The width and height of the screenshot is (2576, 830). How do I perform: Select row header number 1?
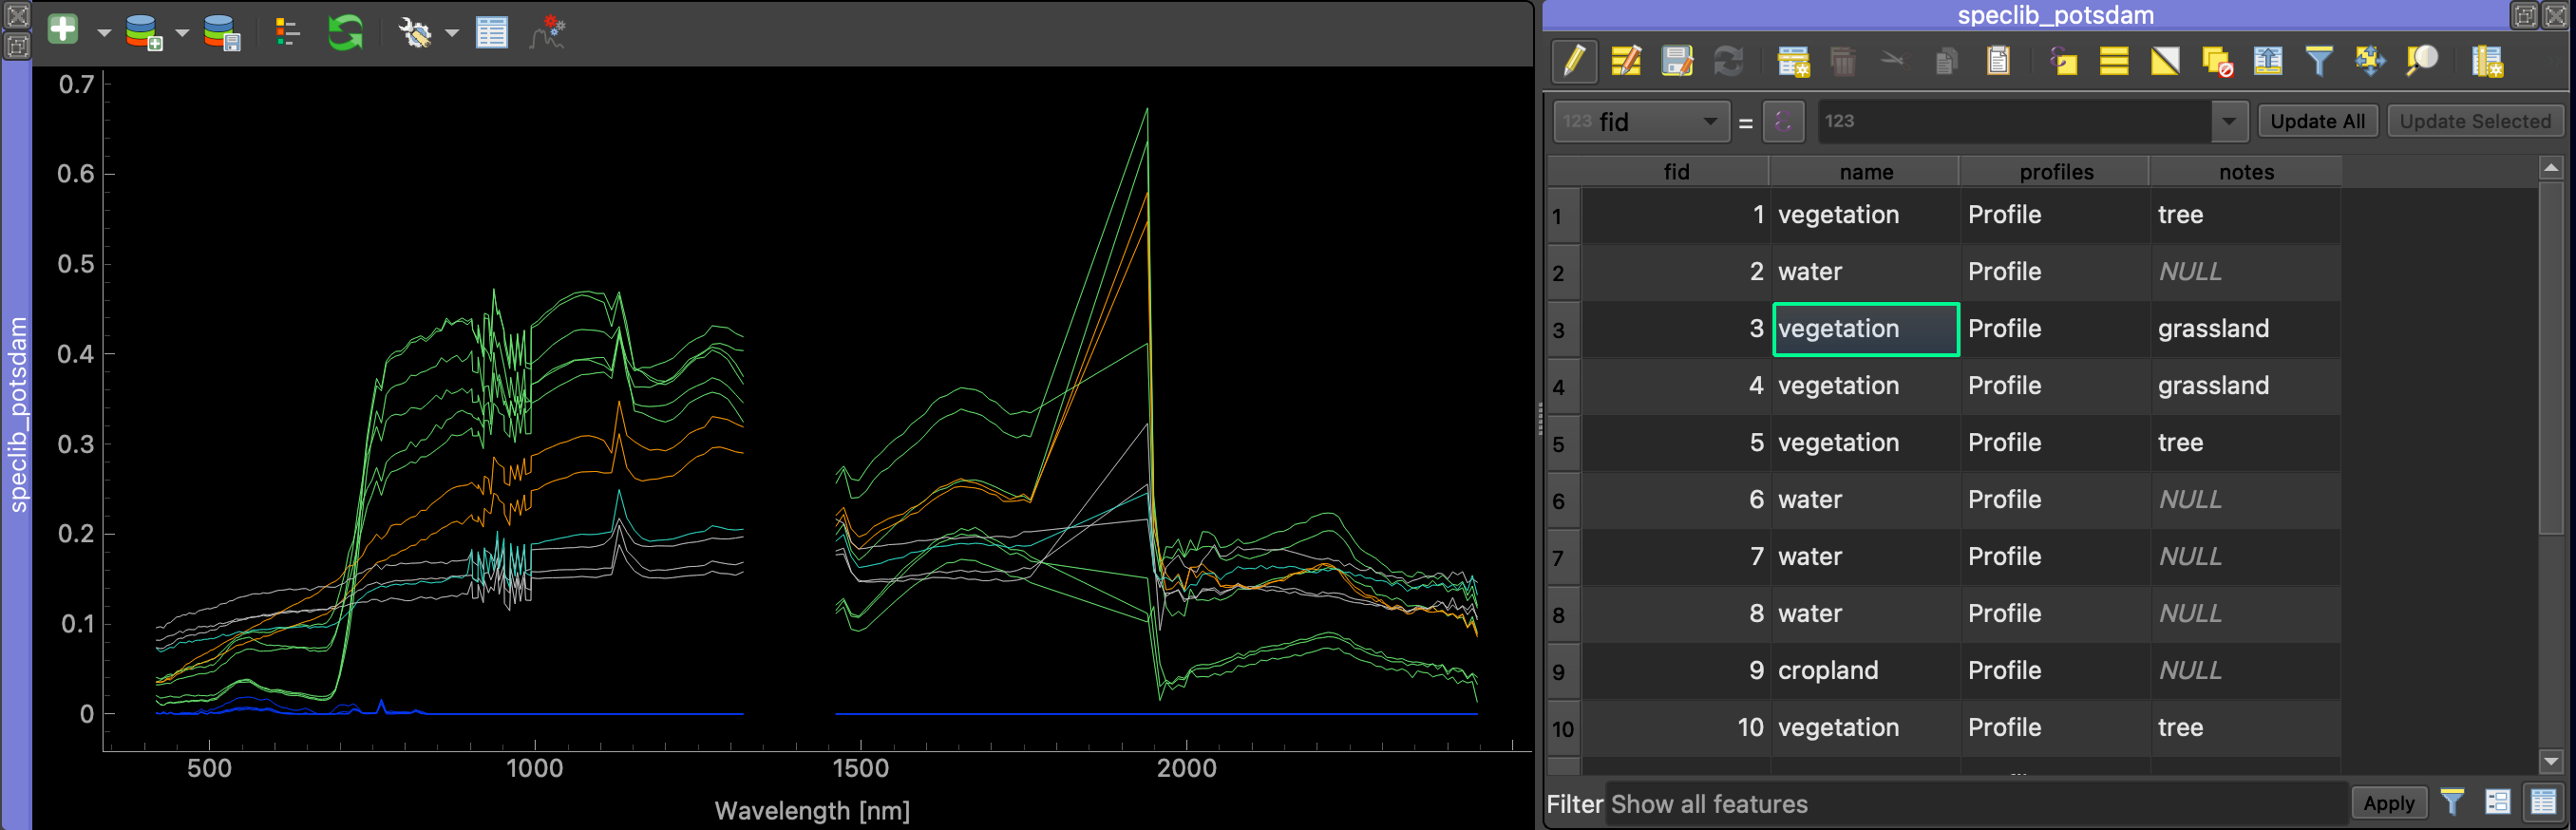1563,216
